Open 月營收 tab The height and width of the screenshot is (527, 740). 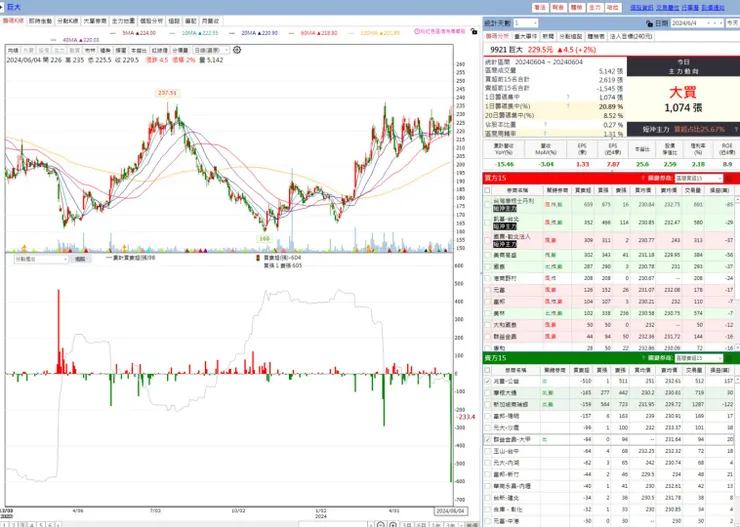point(210,21)
